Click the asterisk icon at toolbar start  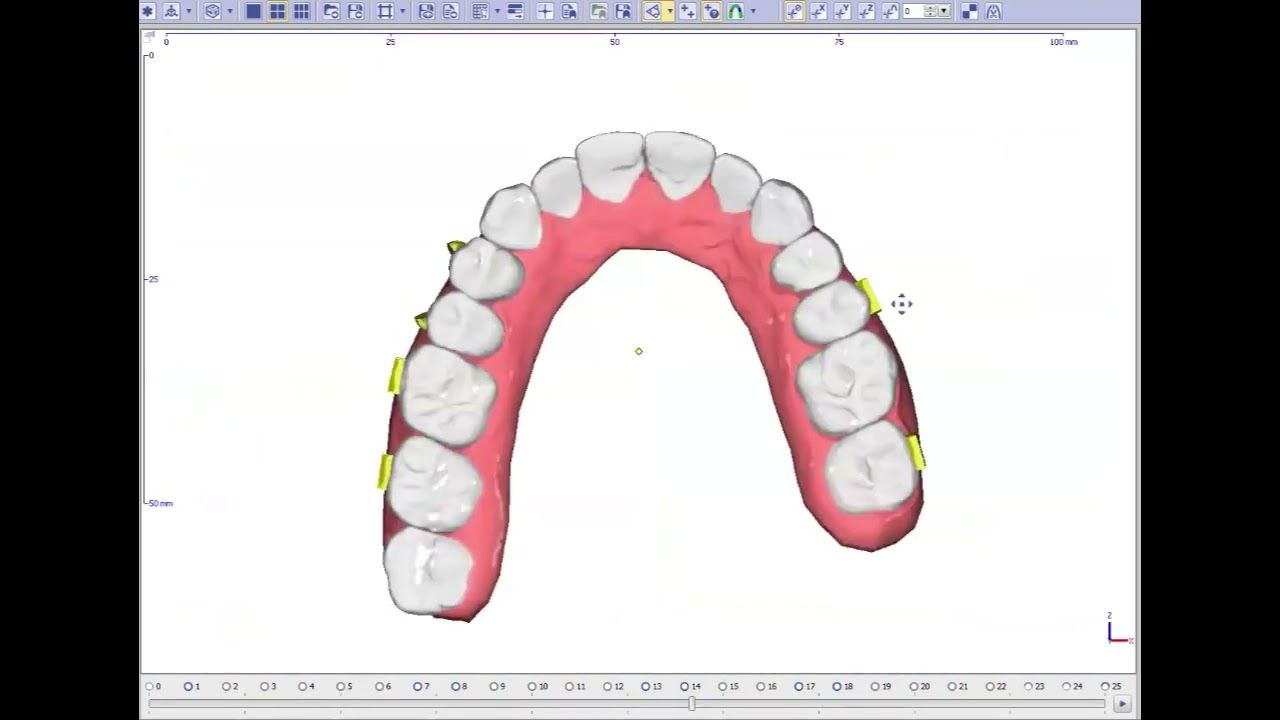pyautogui.click(x=148, y=12)
